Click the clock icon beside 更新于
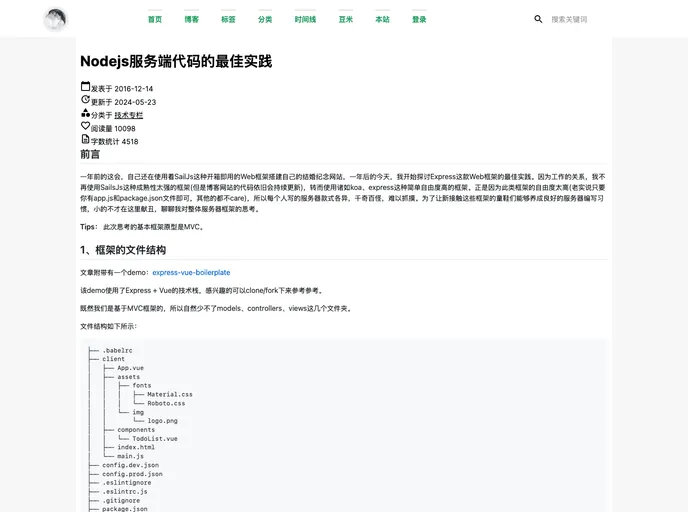 [x=85, y=100]
